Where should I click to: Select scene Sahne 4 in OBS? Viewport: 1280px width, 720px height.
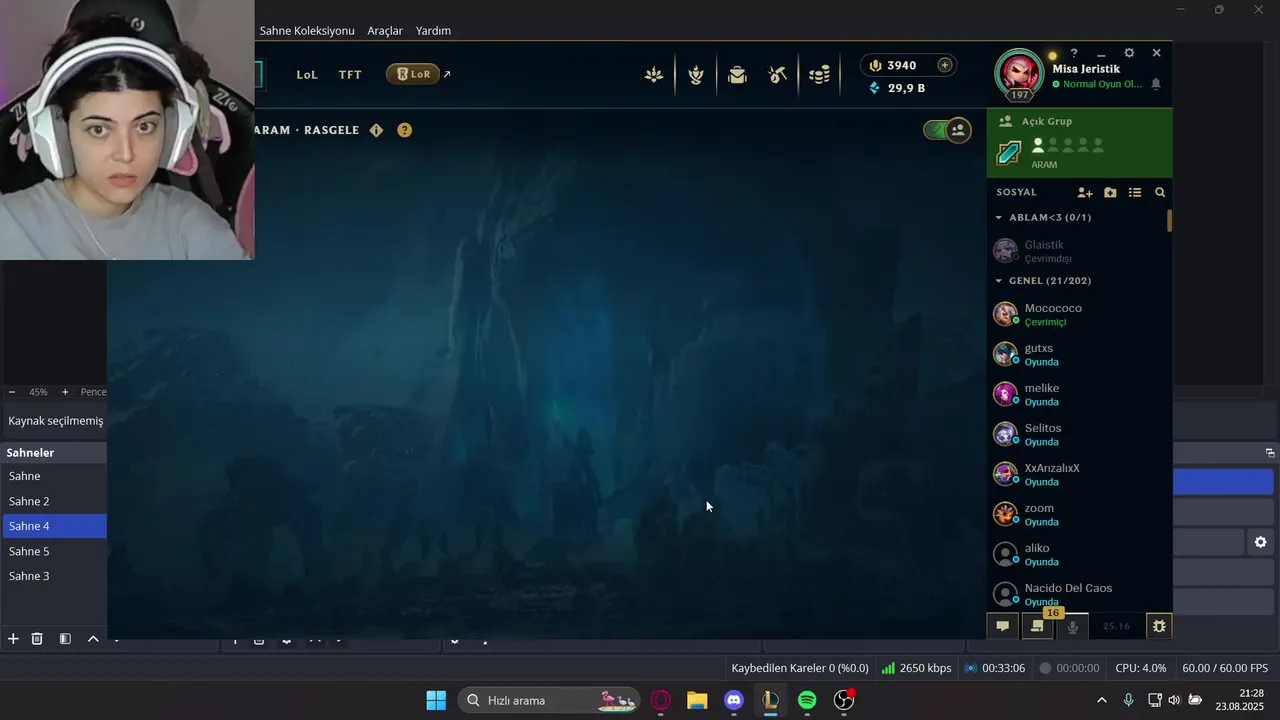[x=53, y=526]
